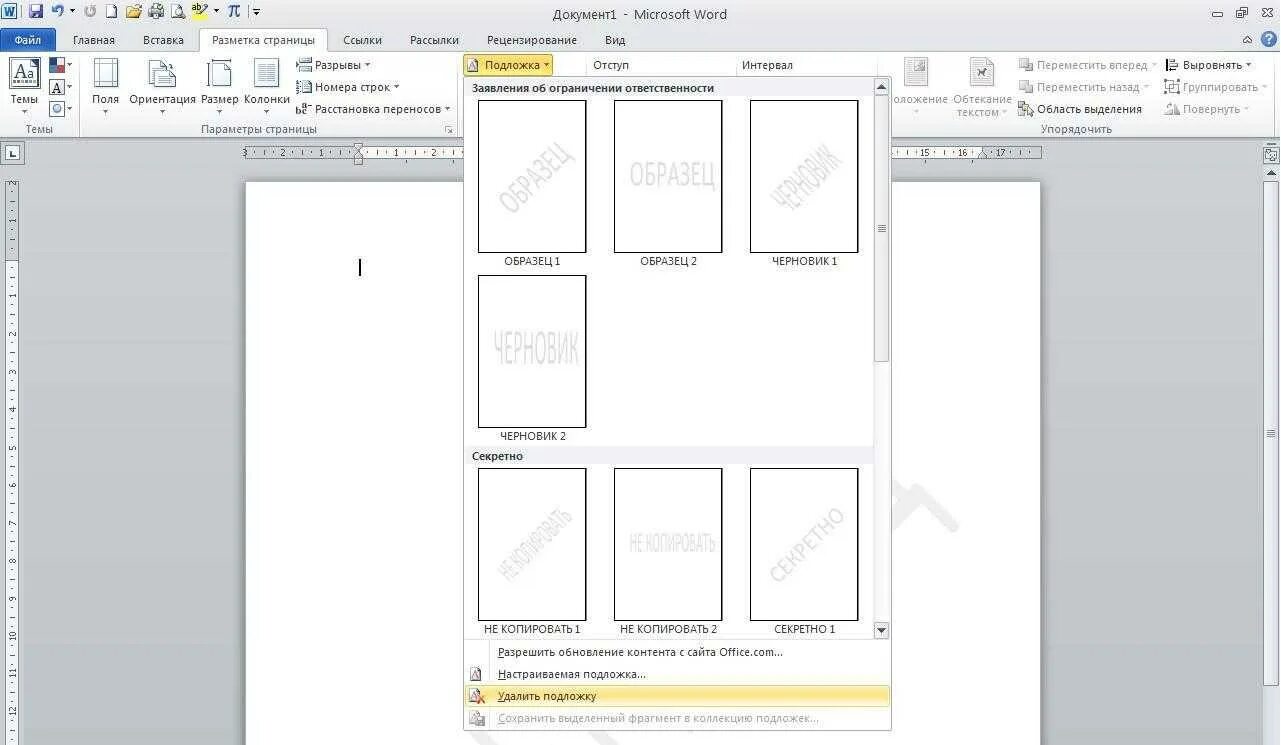Click the right indent marker on ruler
Viewport: 1281px width, 745px height.
(x=984, y=155)
